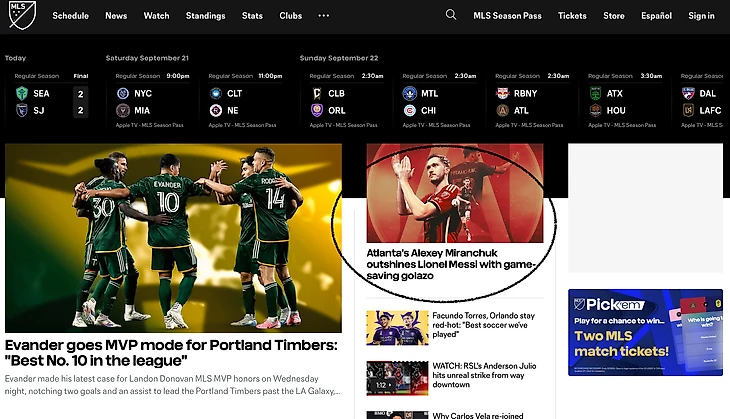Screen dimensions: 730x419
Task: Select the ATX team name
Action: (615, 93)
